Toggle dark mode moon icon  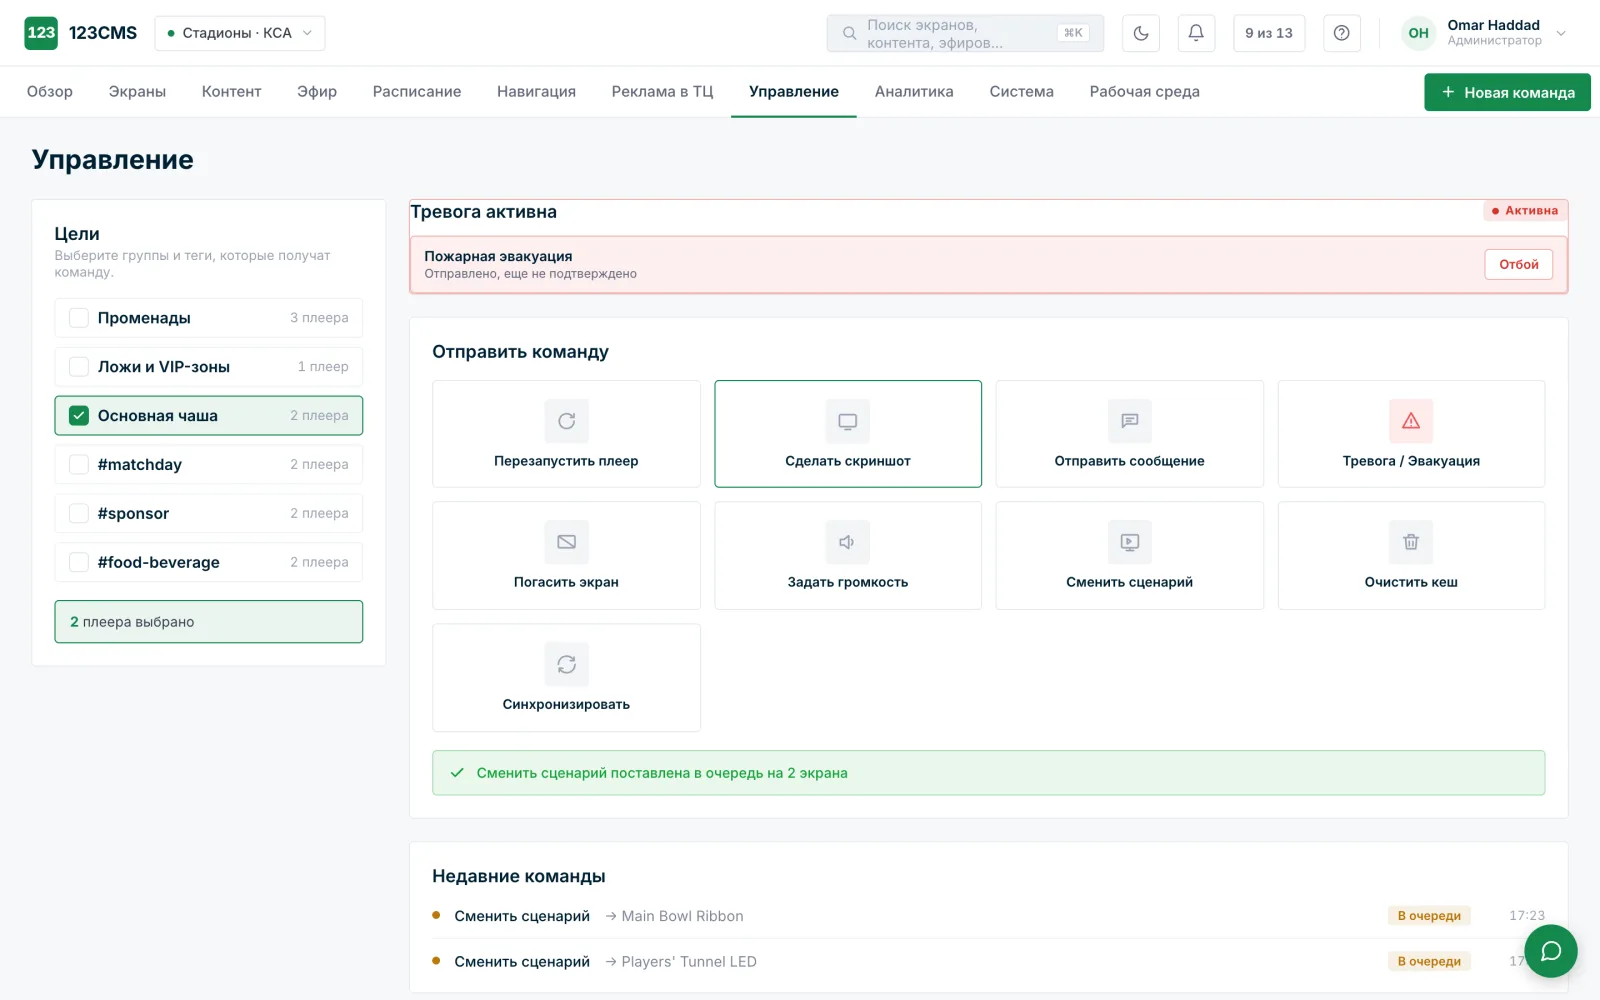tap(1141, 33)
